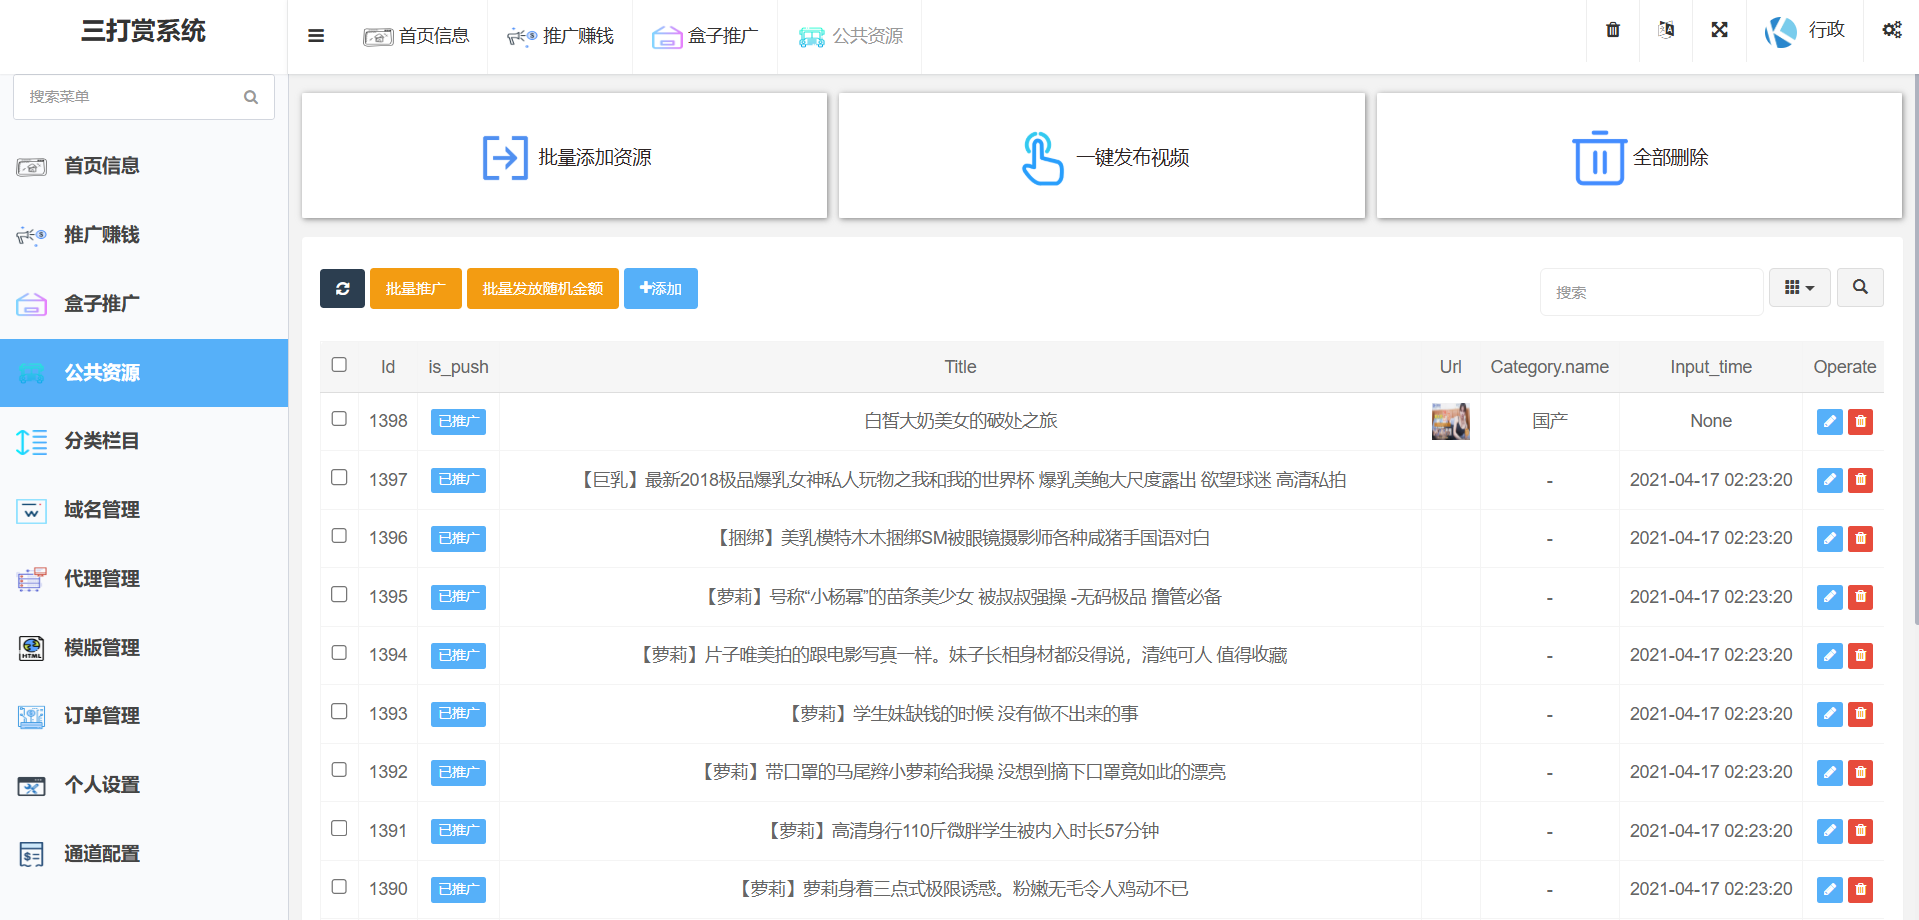1919x920 pixels.
Task: Click the blue 添加 button
Action: (660, 289)
